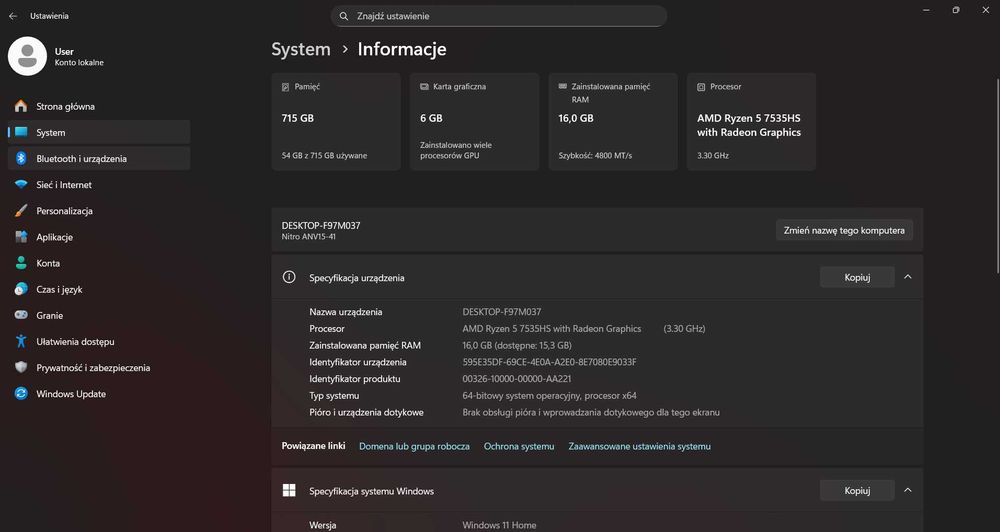Image resolution: width=1000 pixels, height=532 pixels.
Task: Click the back arrow icon in Ustawienia
Action: pyautogui.click(x=13, y=16)
